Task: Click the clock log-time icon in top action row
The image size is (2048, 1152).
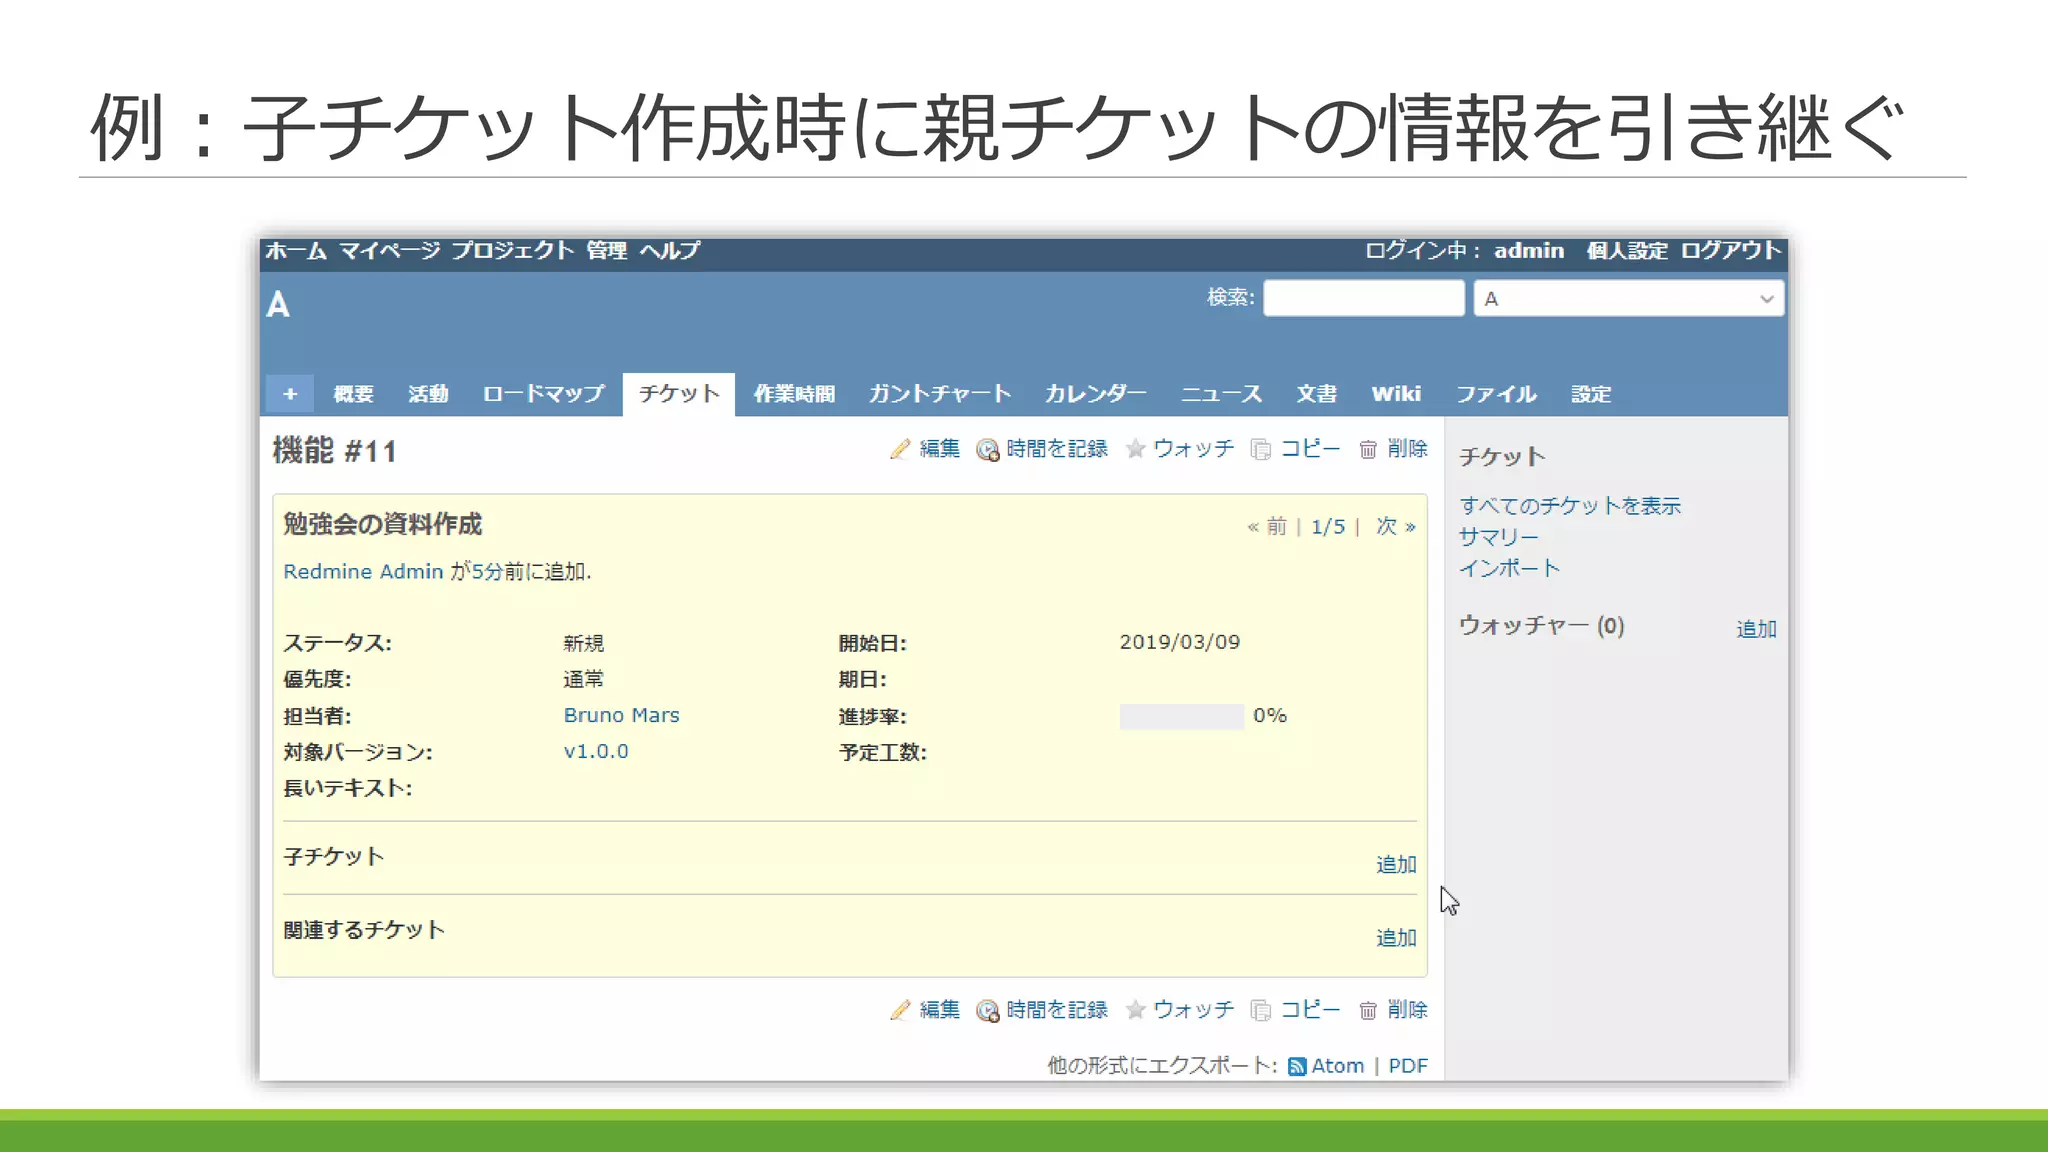Action: (988, 450)
